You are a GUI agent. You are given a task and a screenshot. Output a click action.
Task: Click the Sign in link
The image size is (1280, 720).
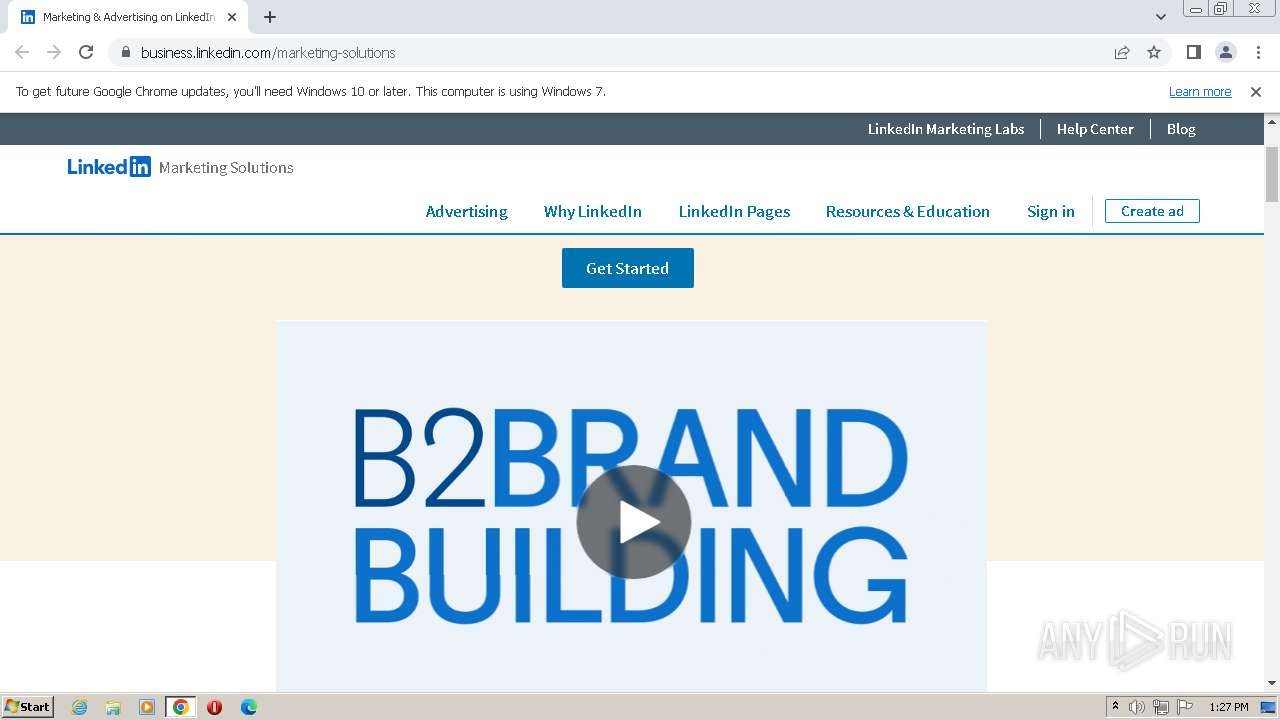tap(1051, 211)
